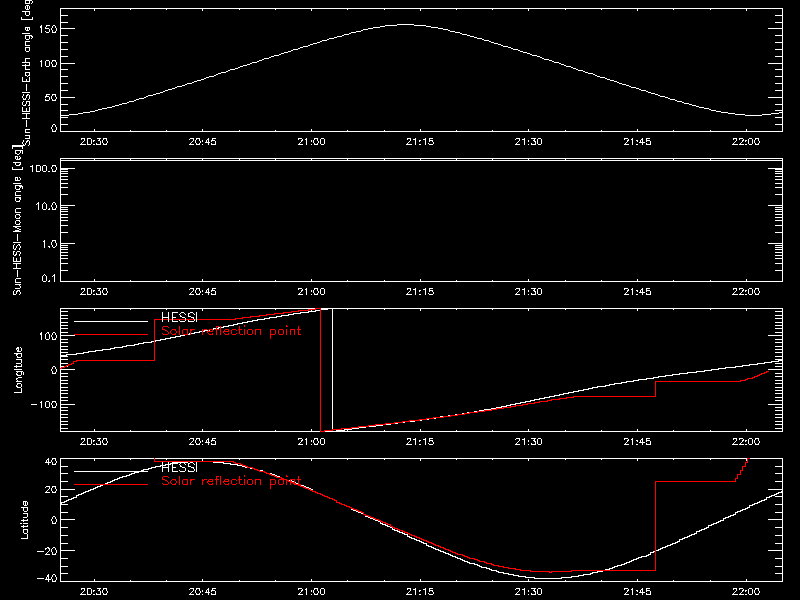800x600 pixels.
Task: Select HESSI legend text in Latitude plot
Action: coord(179,467)
